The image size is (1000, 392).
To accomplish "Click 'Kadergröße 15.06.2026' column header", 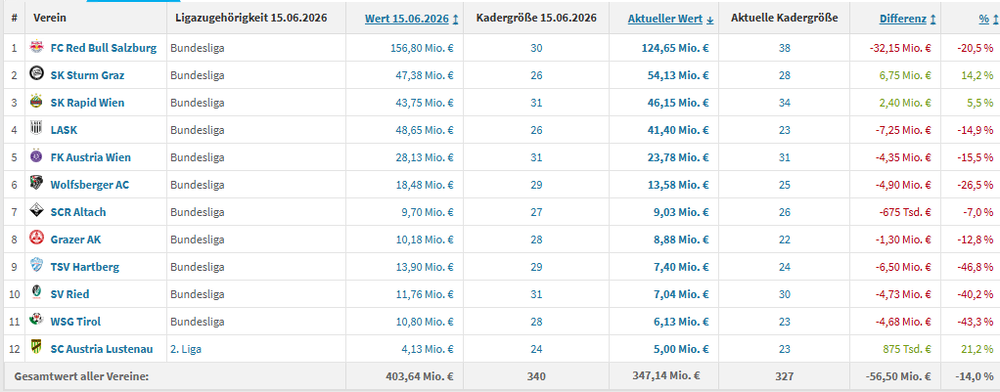I will (536, 18).
